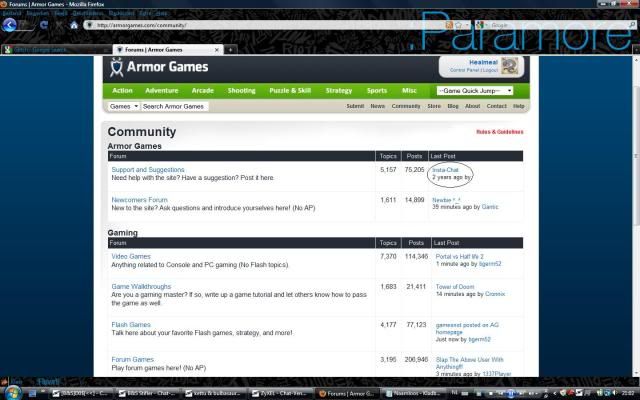
Task: Open the Misc games category
Action: (x=409, y=91)
